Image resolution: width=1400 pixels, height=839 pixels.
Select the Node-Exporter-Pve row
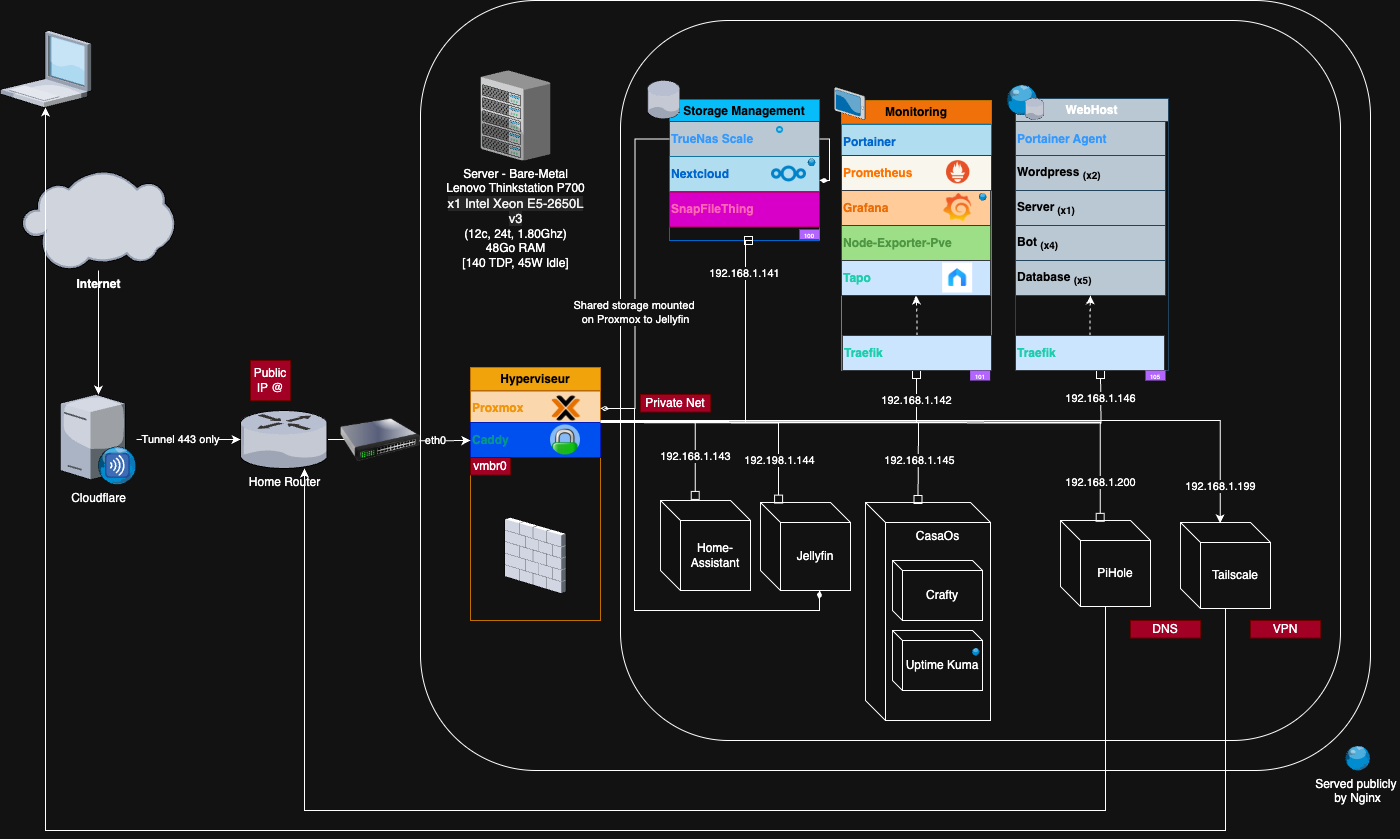(x=916, y=243)
